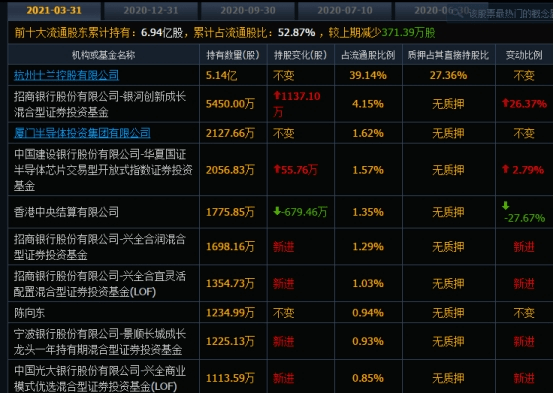Image resolution: width=554 pixels, height=394 pixels.
Task: Click the 银河创新成长混合型证券投资基金 row name
Action: [x=100, y=104]
